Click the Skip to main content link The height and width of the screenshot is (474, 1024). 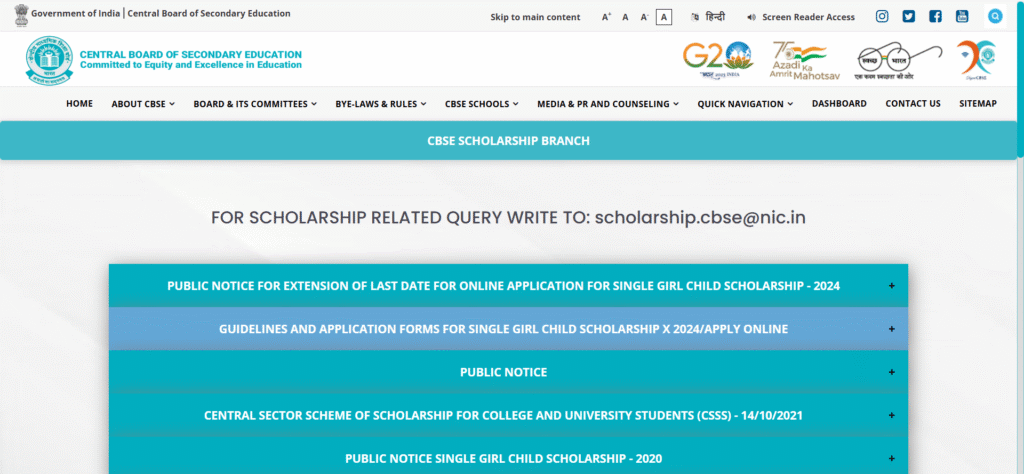[x=535, y=17]
